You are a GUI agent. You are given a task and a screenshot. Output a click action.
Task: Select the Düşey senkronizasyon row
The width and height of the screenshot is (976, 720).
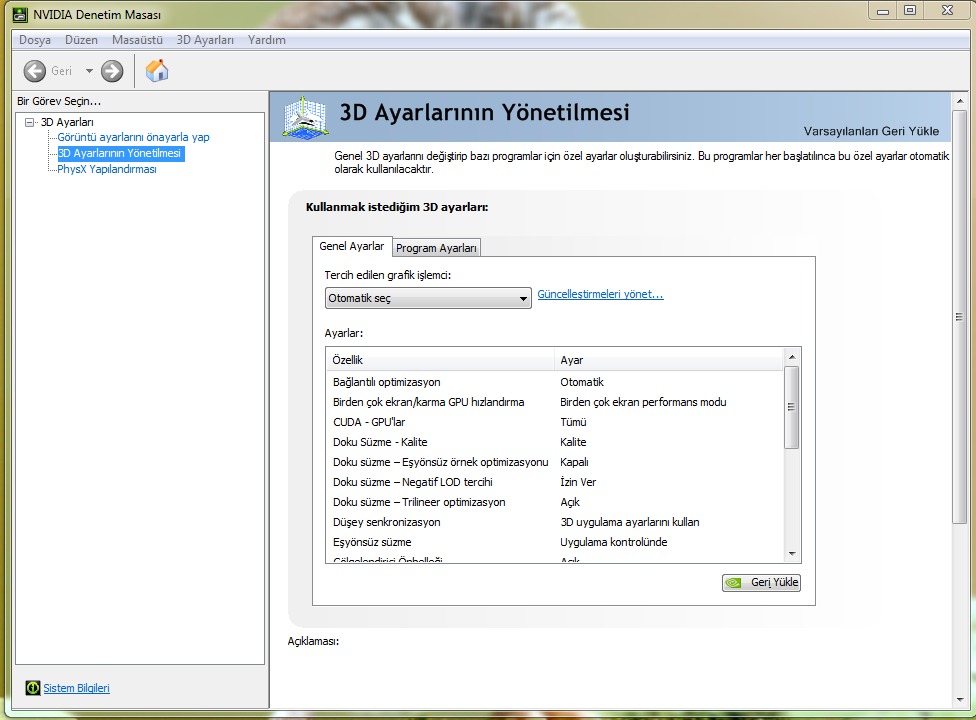(x=555, y=521)
